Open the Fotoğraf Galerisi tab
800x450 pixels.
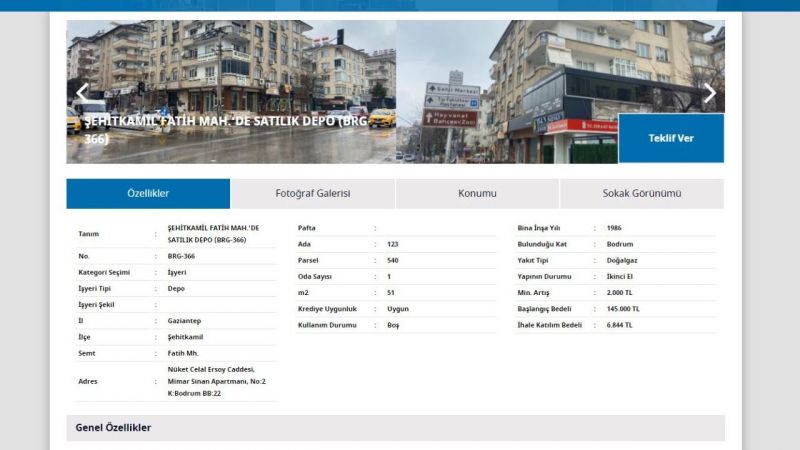pos(313,193)
